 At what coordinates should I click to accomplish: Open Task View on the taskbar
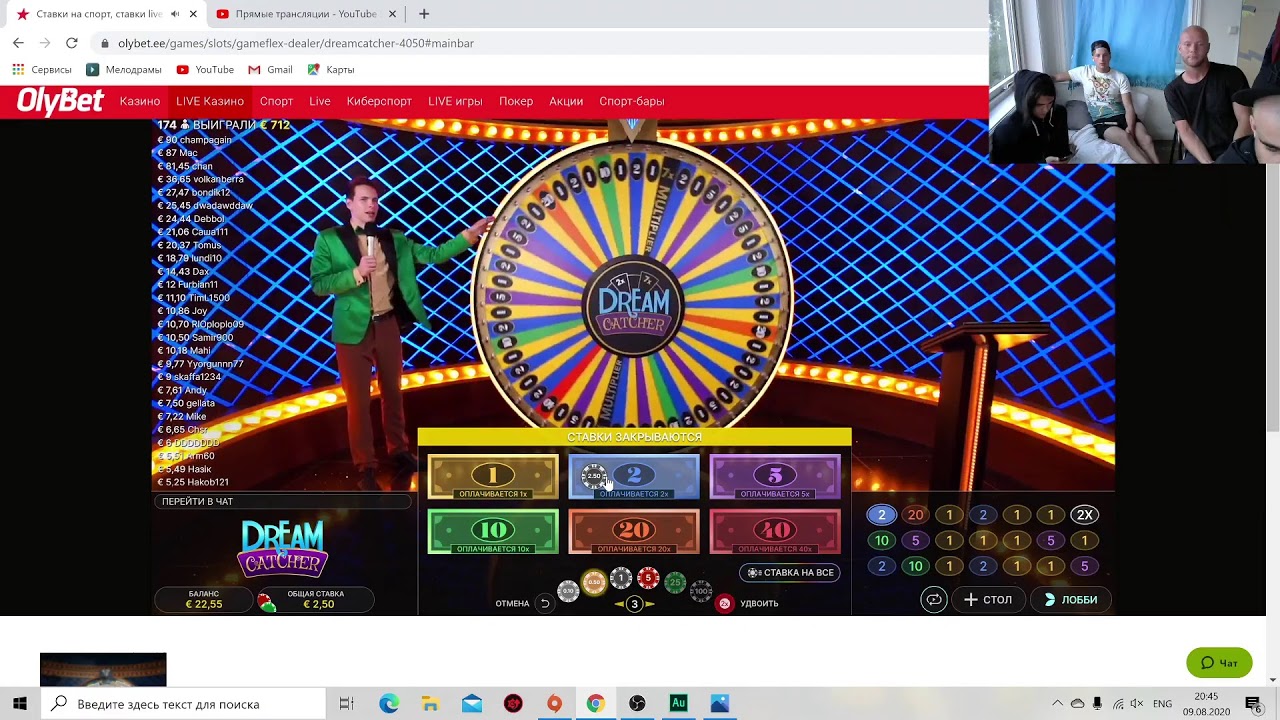point(347,704)
